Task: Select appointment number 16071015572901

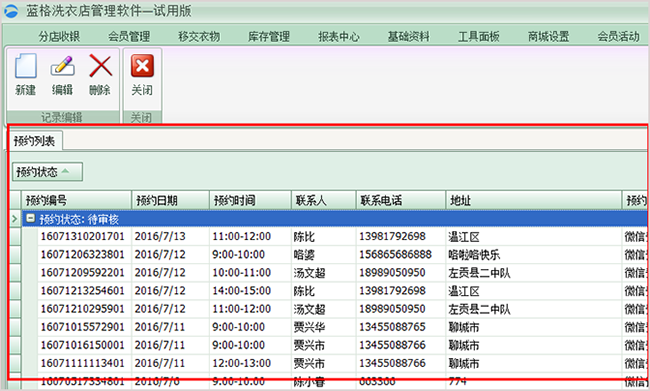Action: tap(82, 327)
